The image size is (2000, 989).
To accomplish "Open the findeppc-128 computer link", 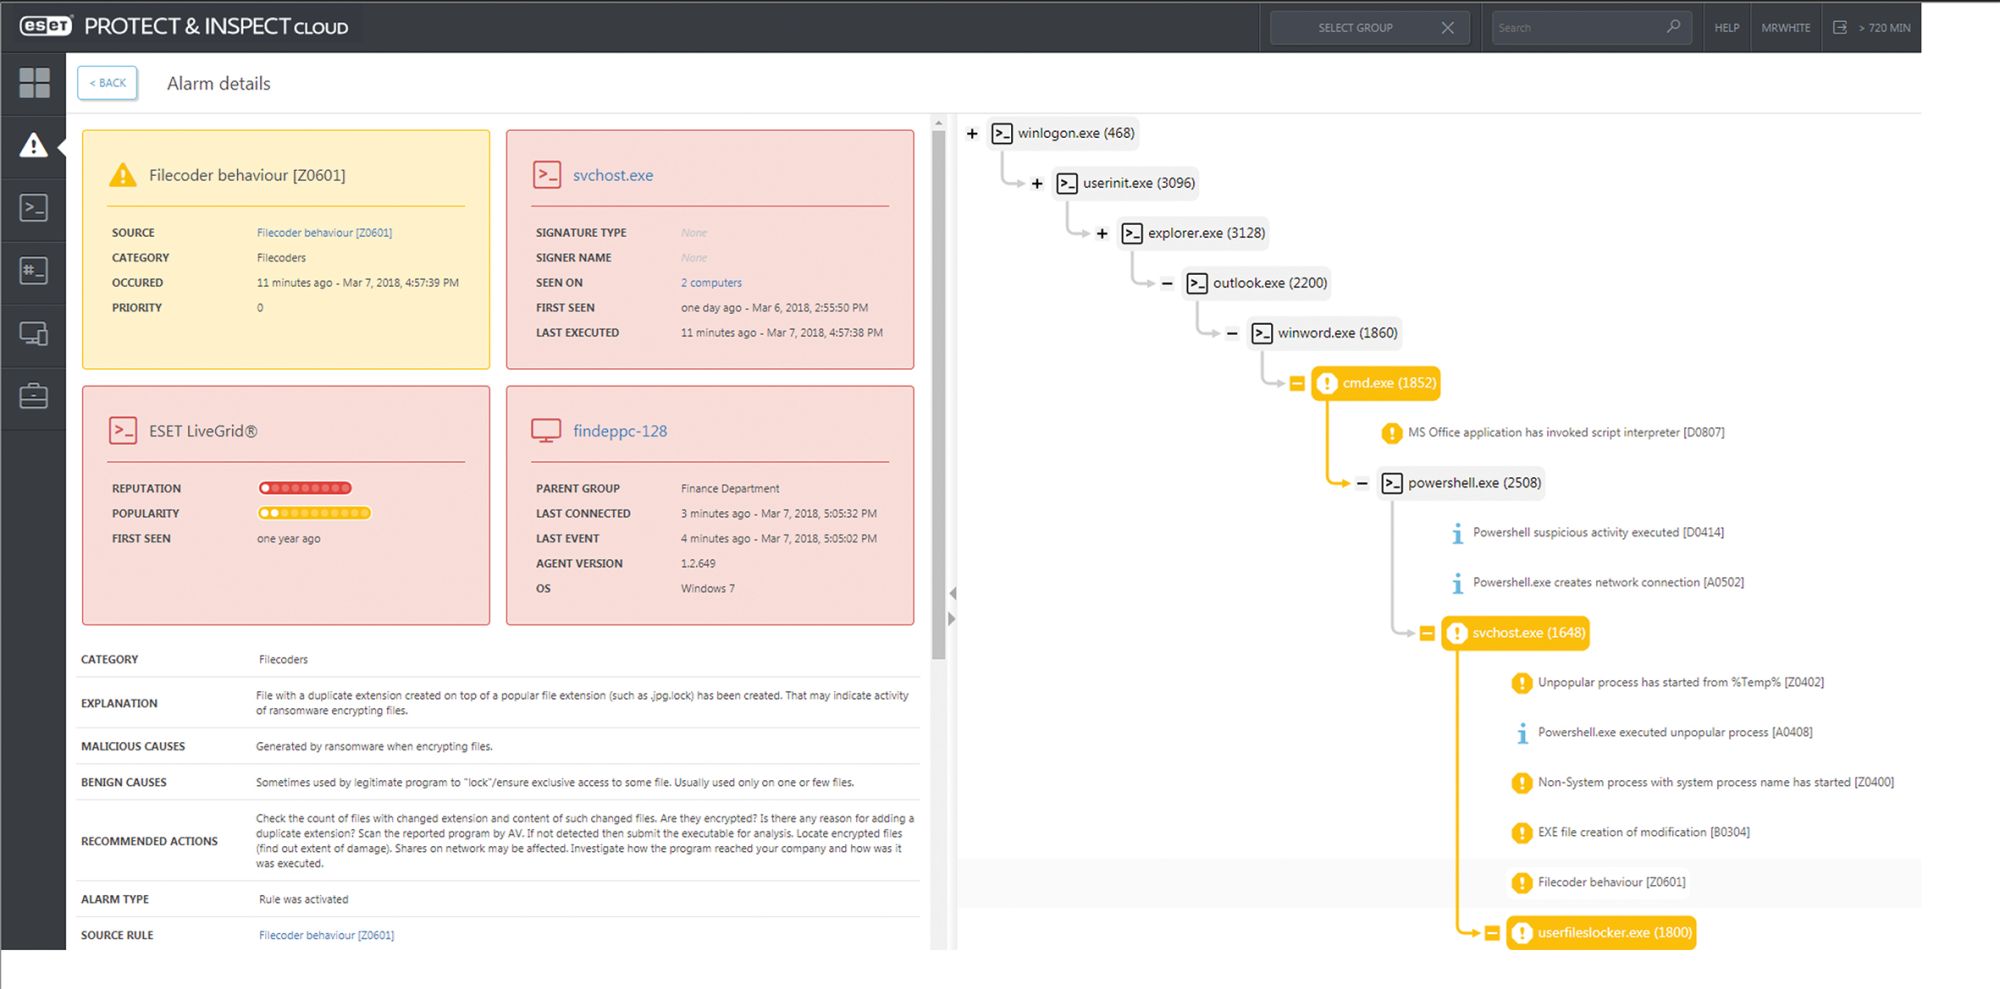I will tap(620, 431).
